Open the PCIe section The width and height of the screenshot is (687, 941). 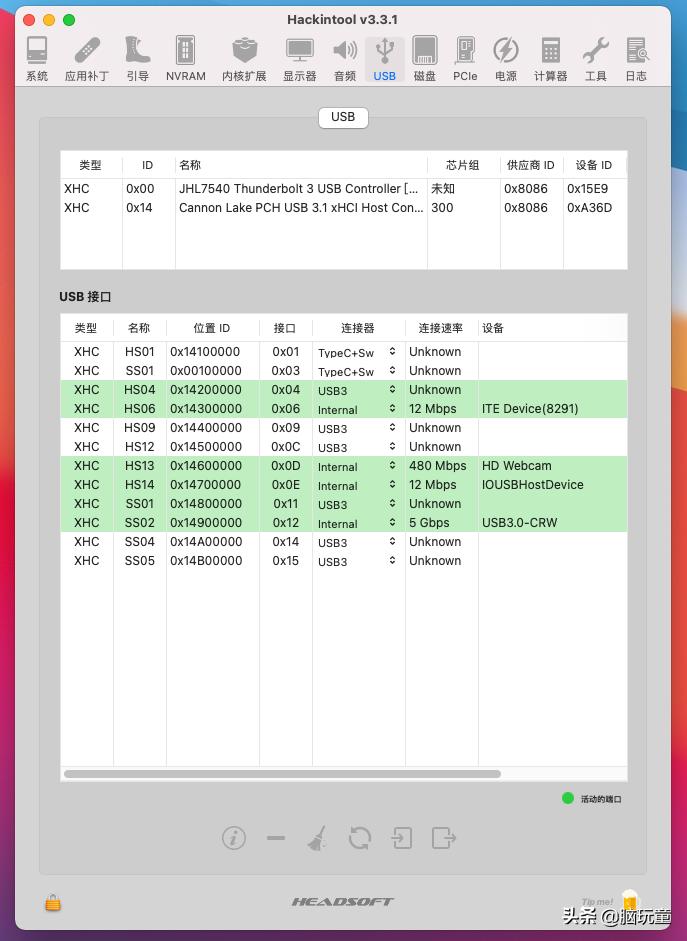click(465, 58)
